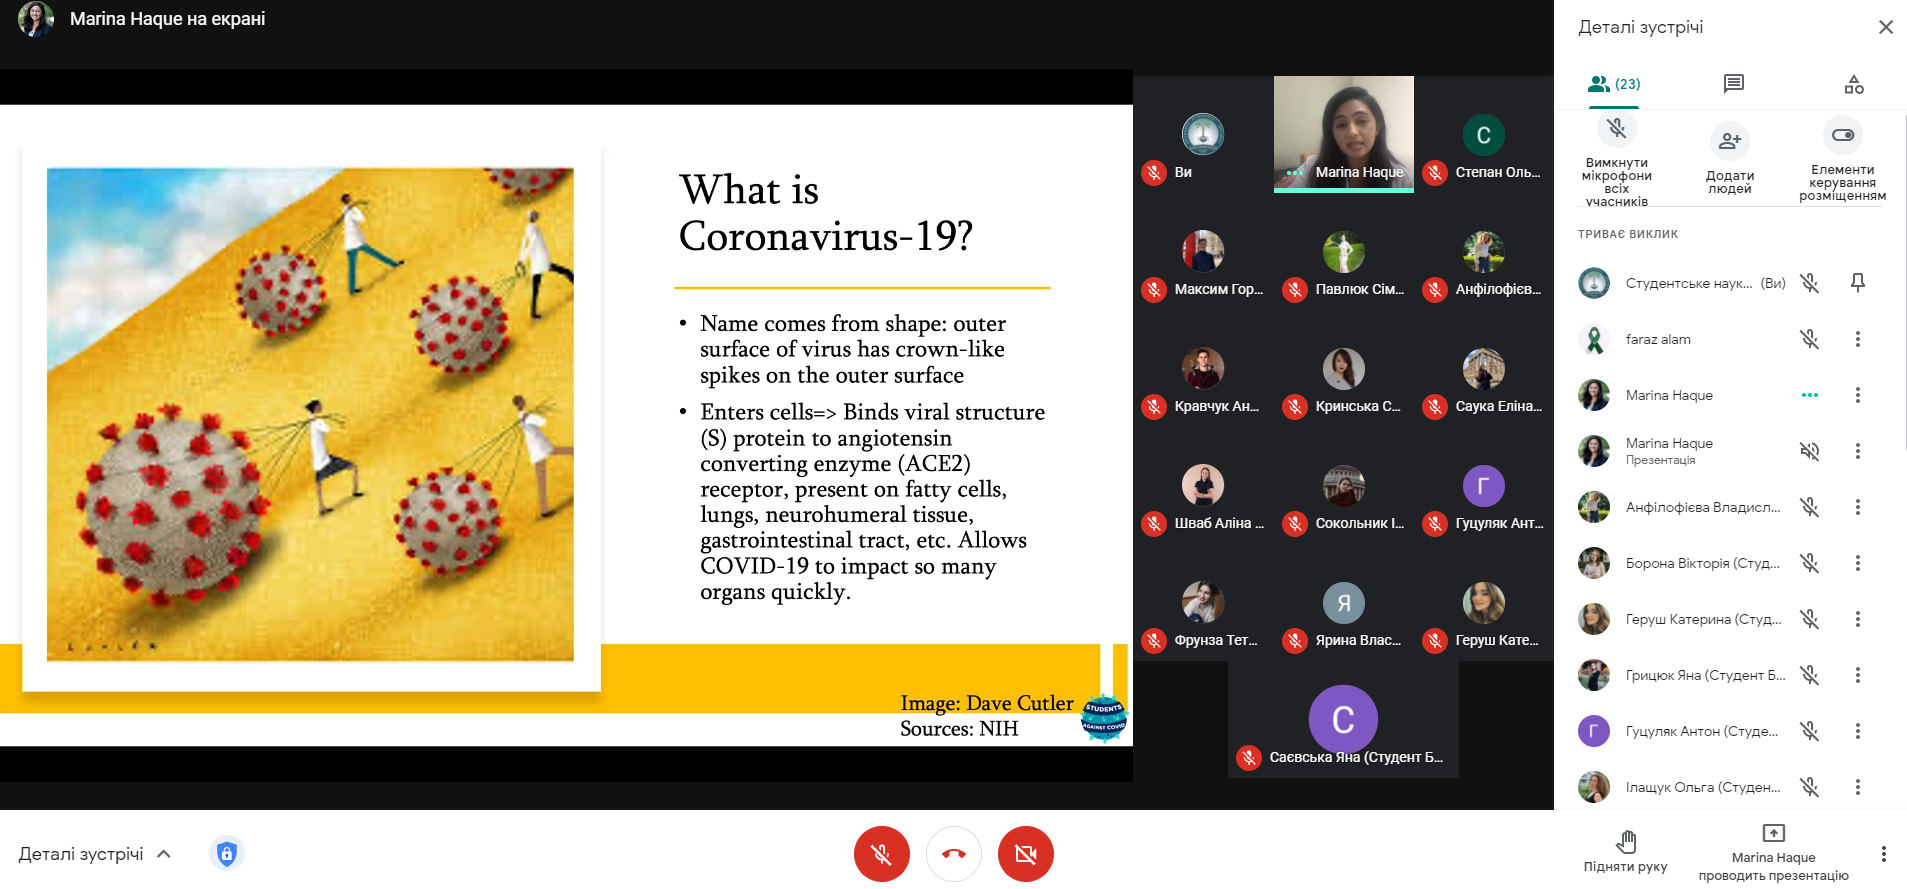Screen dimensions: 1907x889
Task: Open options menu for Анфілофієва Владисл...
Action: coord(1857,507)
